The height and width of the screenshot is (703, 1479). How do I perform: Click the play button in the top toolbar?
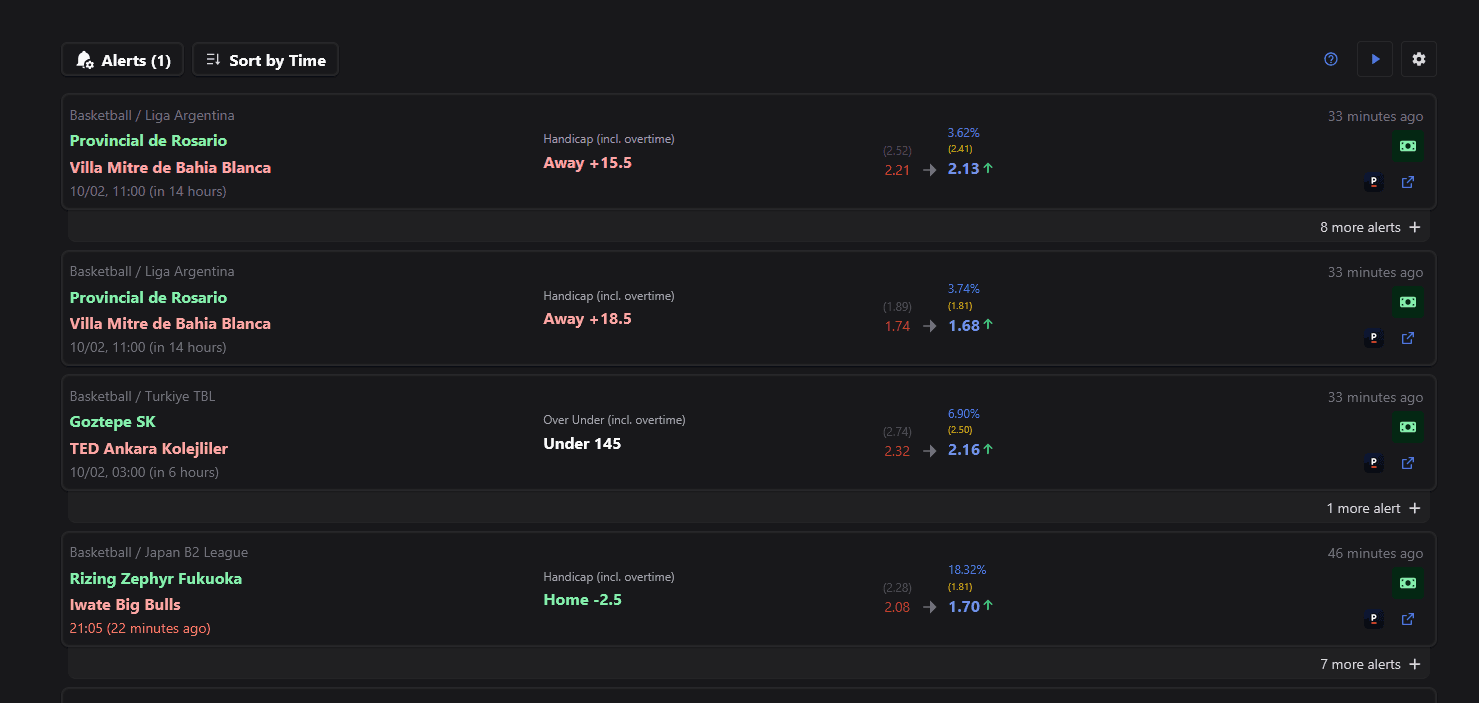1374,59
